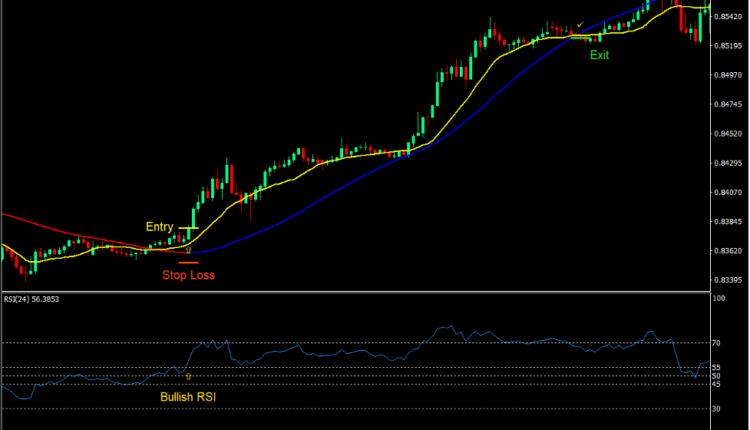750x430 pixels.
Task: Click the yellow arrow on the RSI line
Action: 188,377
